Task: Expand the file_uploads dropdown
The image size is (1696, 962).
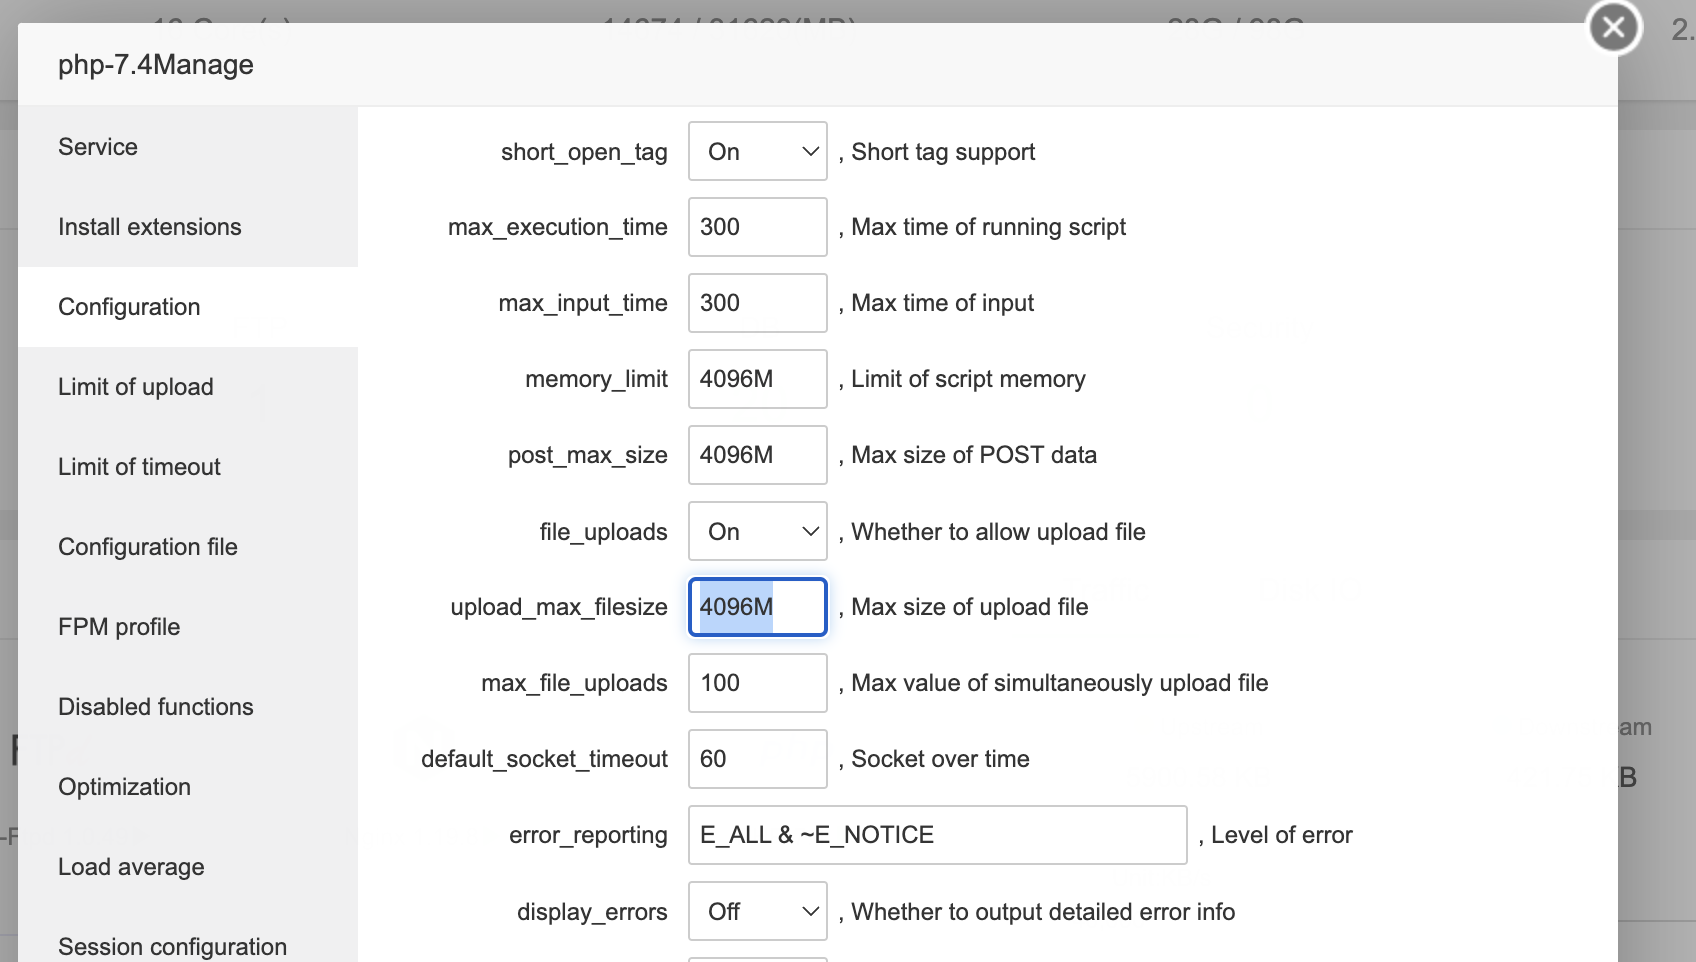Action: click(x=757, y=532)
